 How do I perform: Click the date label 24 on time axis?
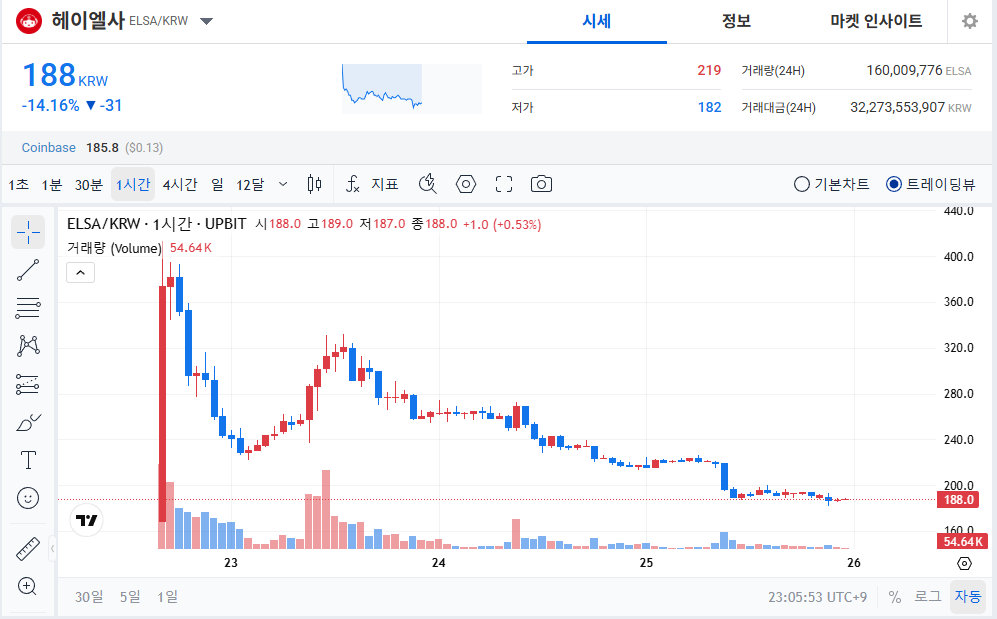(x=439, y=562)
